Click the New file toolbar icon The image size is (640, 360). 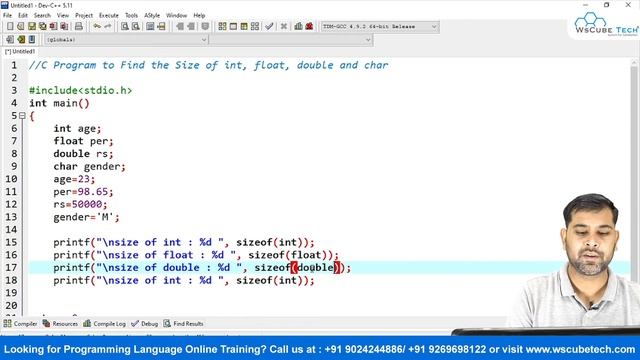pos(10,27)
